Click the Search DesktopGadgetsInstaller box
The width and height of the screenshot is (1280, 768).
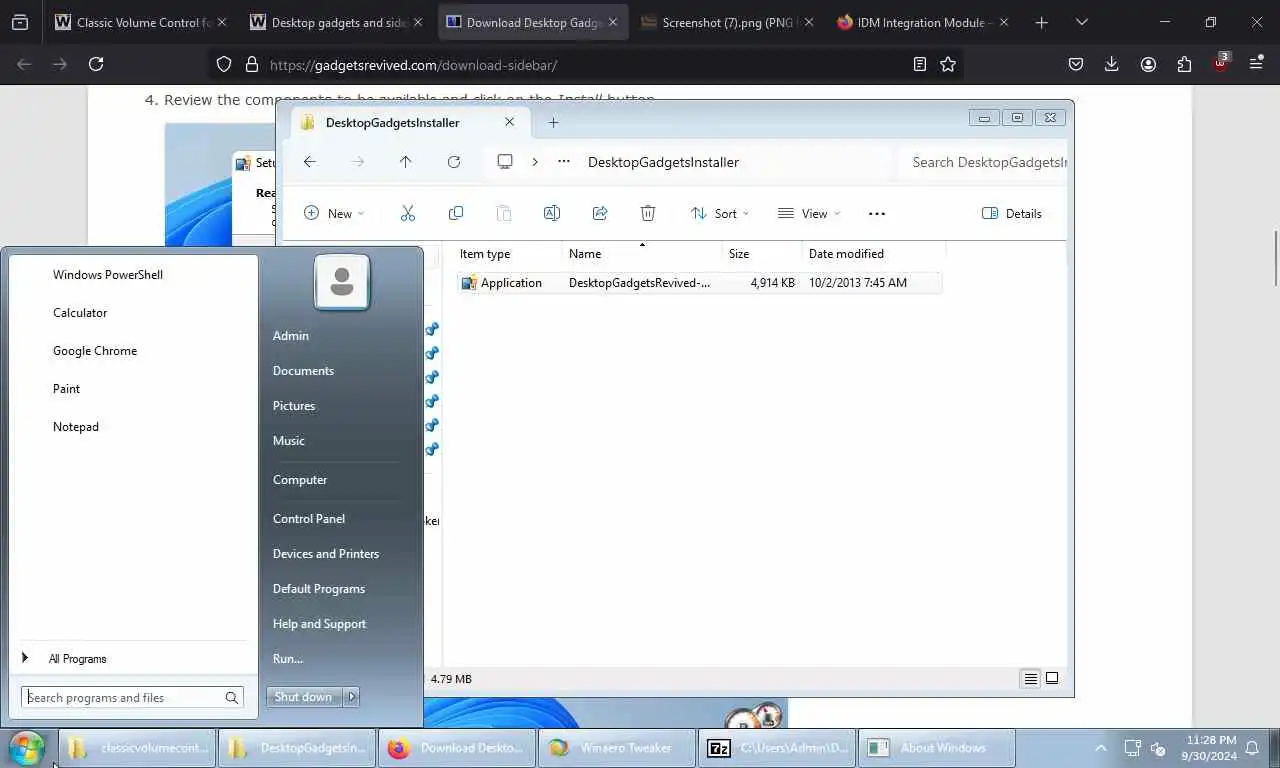click(x=985, y=162)
